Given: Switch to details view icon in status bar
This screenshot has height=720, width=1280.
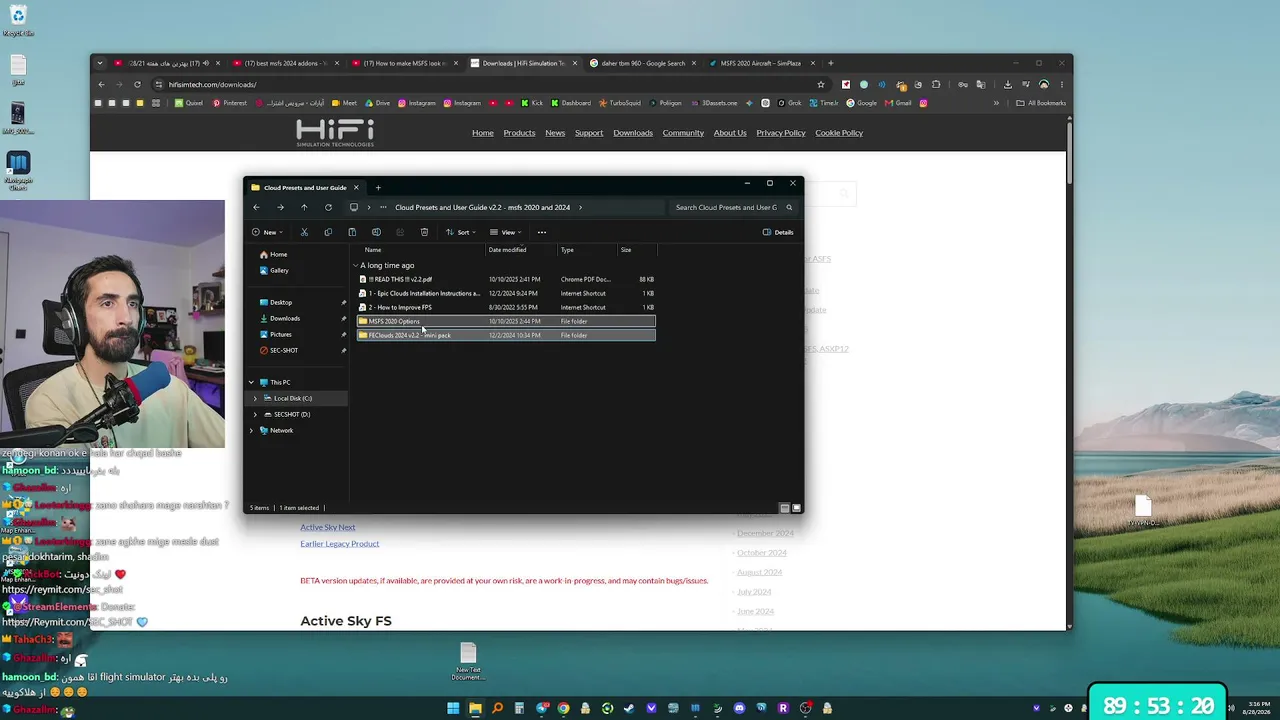Looking at the screenshot, I should (784, 508).
